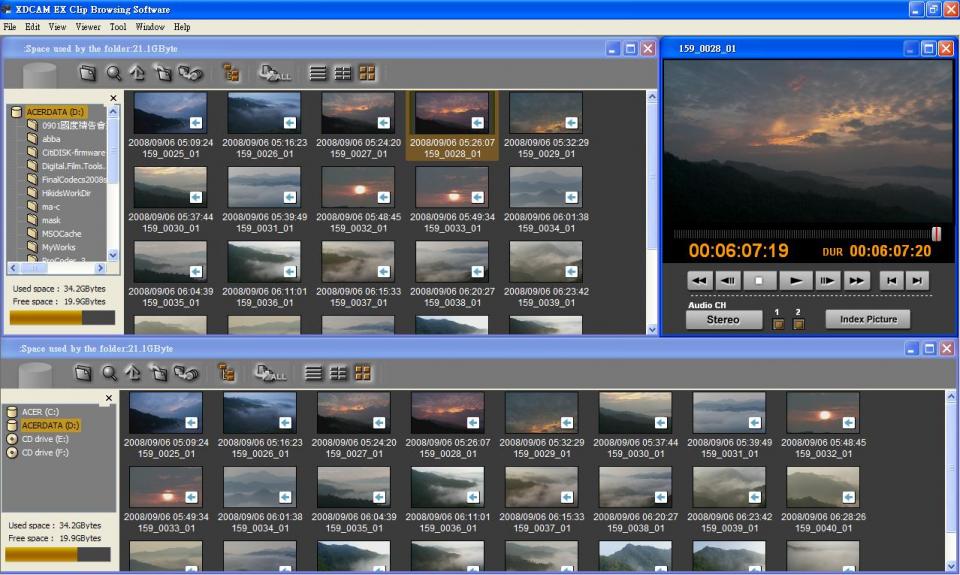Open the Tool menu
This screenshot has width=960, height=575.
118,27
